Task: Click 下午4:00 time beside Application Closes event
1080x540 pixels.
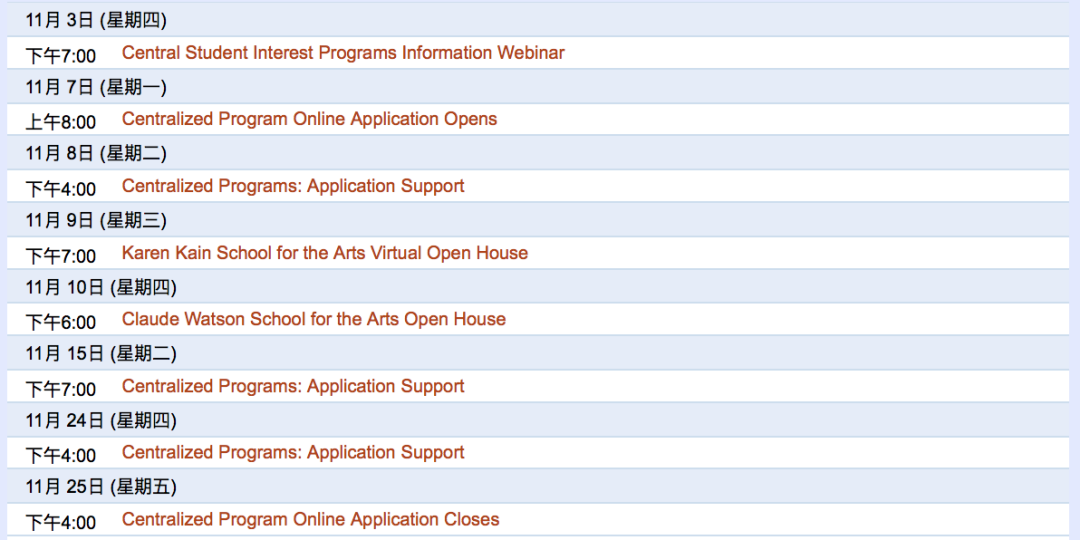Action: [61, 522]
